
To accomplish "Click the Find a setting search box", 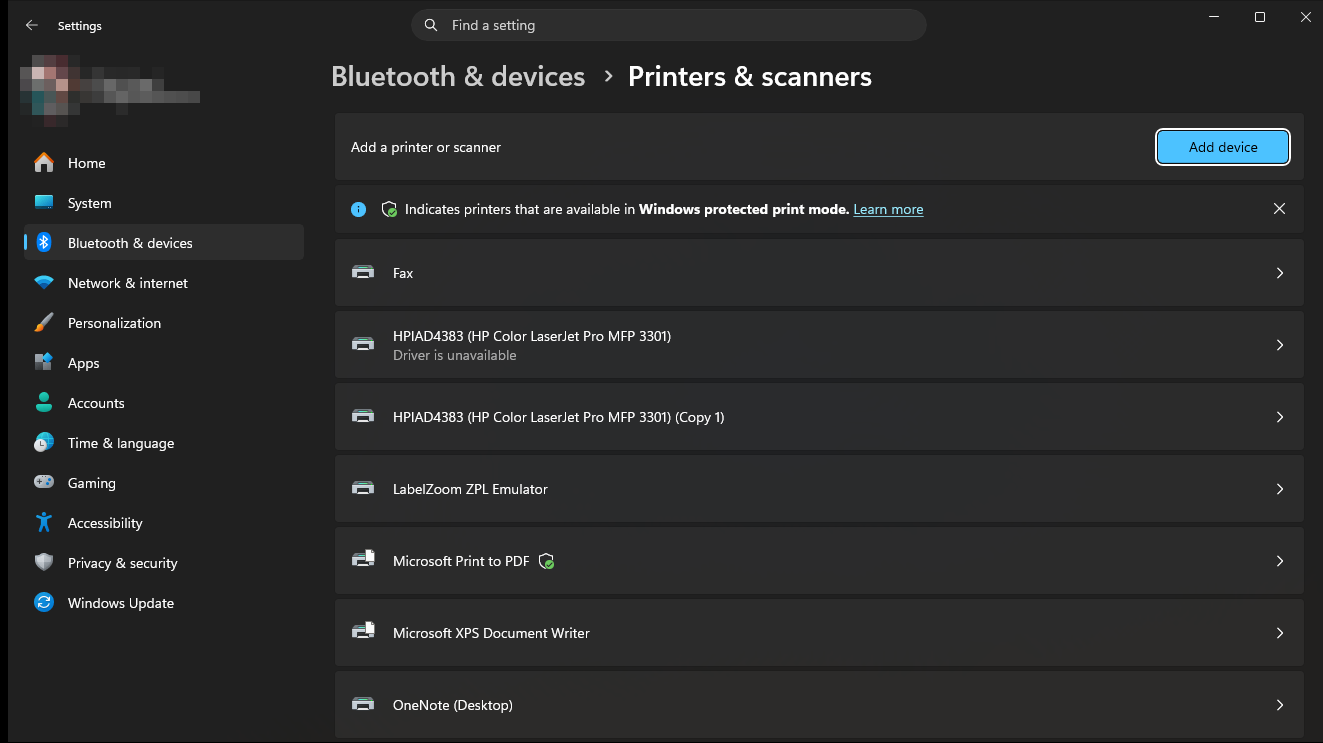I will point(668,25).
